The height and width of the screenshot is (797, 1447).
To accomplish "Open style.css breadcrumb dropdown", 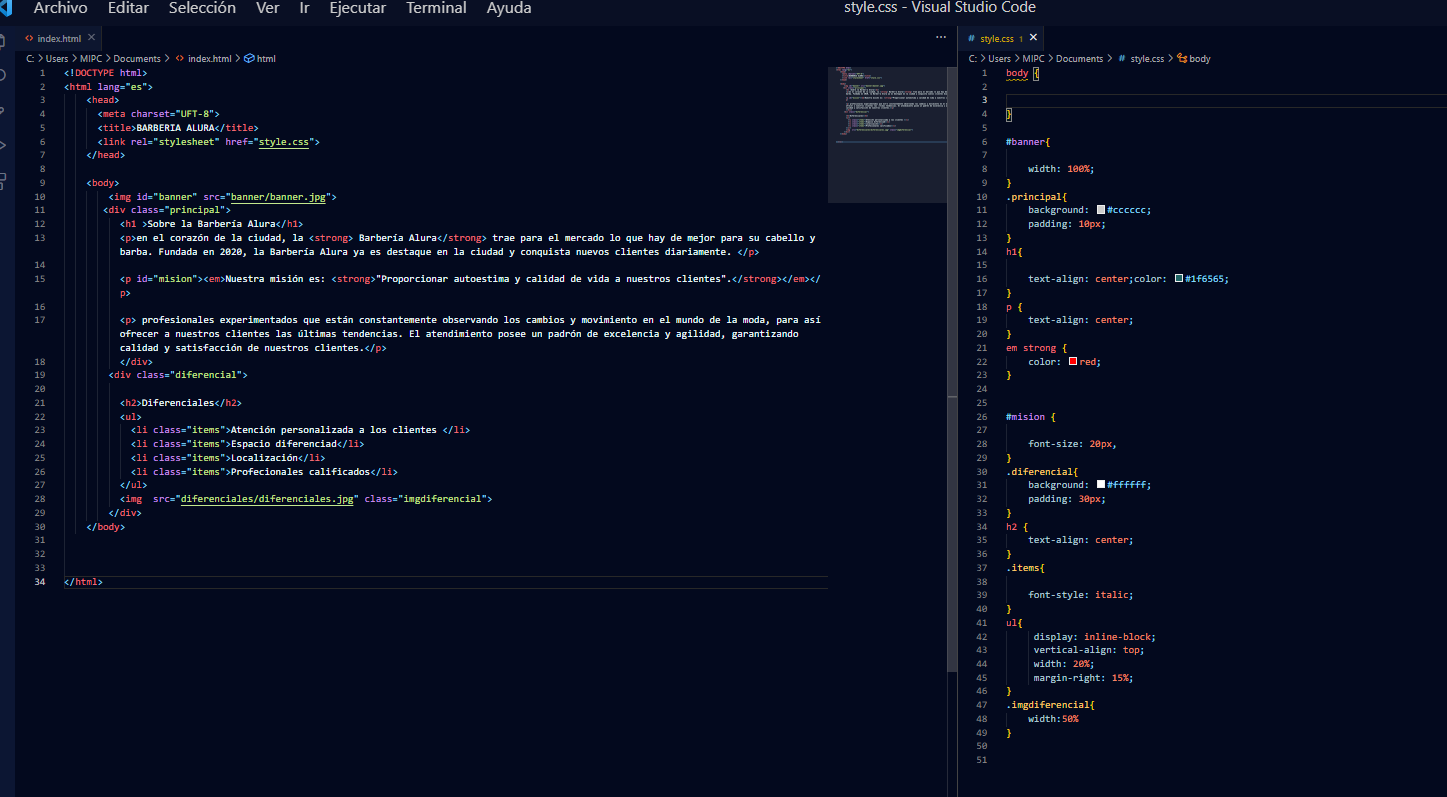I will pos(1147,59).
